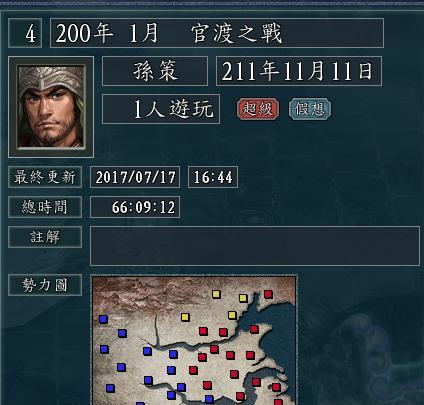Click the 16:44 update time box
Image resolution: width=424 pixels, height=405 pixels.
(213, 177)
